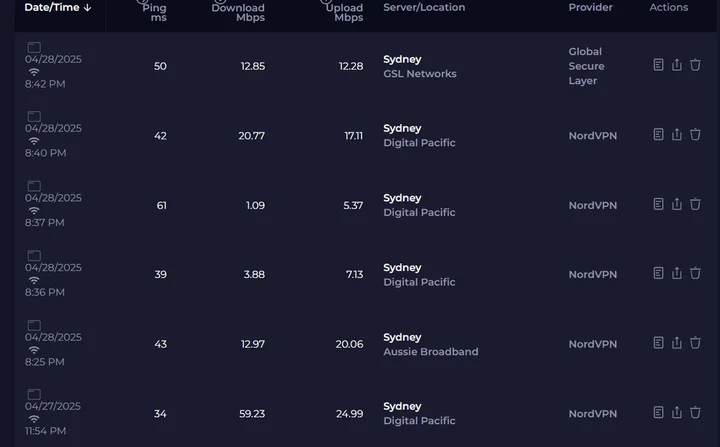720x447 pixels.
Task: Share the Aussie Broadband 8:25 PM result
Action: [677, 343]
